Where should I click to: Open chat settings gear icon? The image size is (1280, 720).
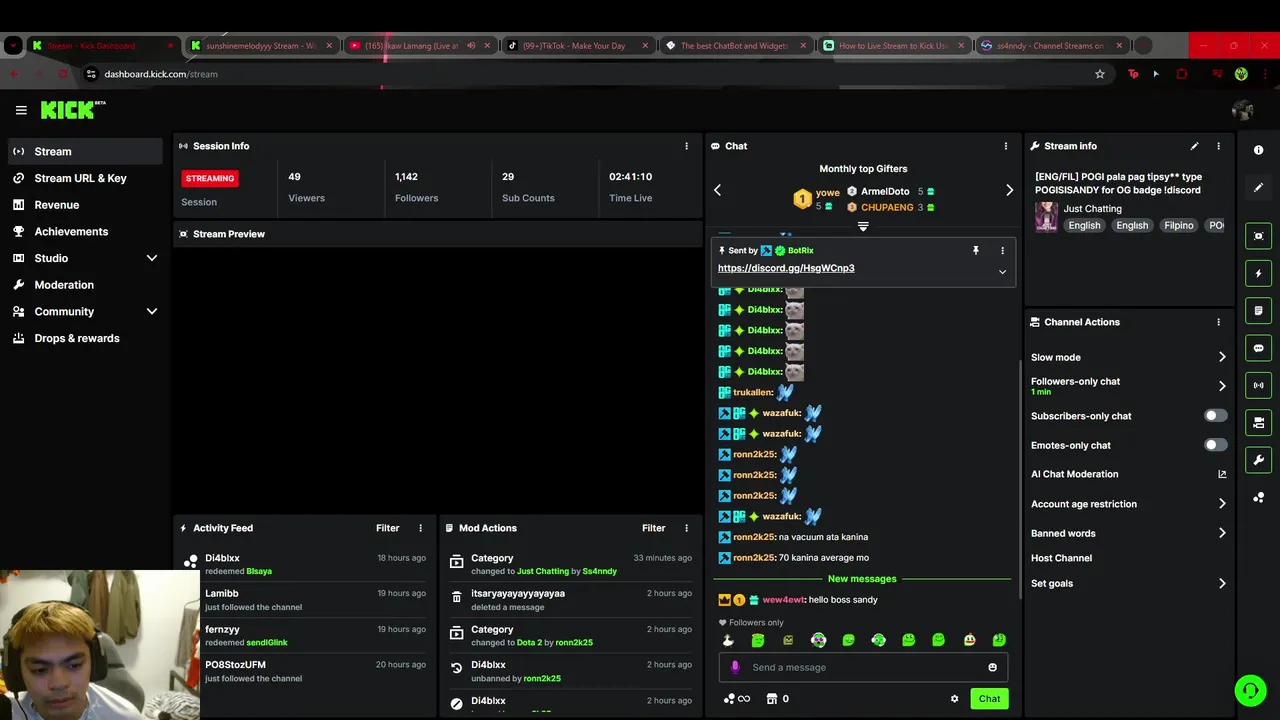954,699
